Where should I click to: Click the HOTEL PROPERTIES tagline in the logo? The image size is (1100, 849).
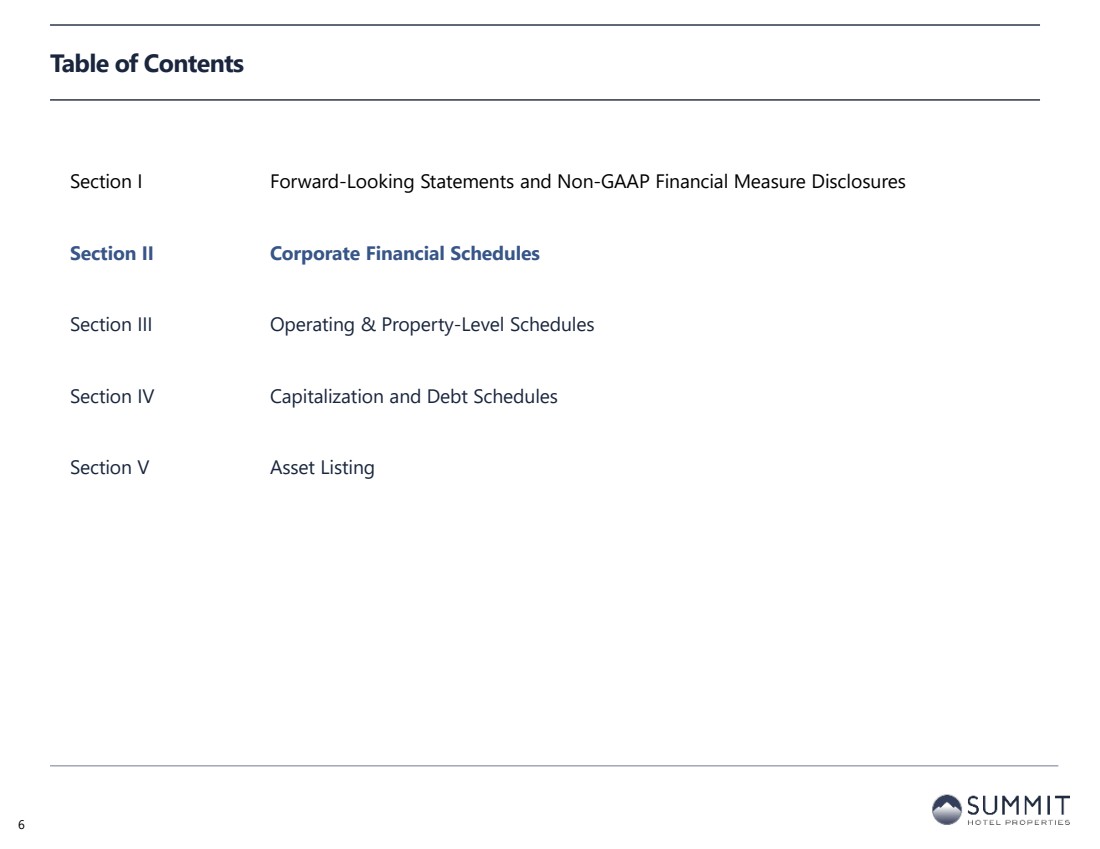[x=1018, y=823]
